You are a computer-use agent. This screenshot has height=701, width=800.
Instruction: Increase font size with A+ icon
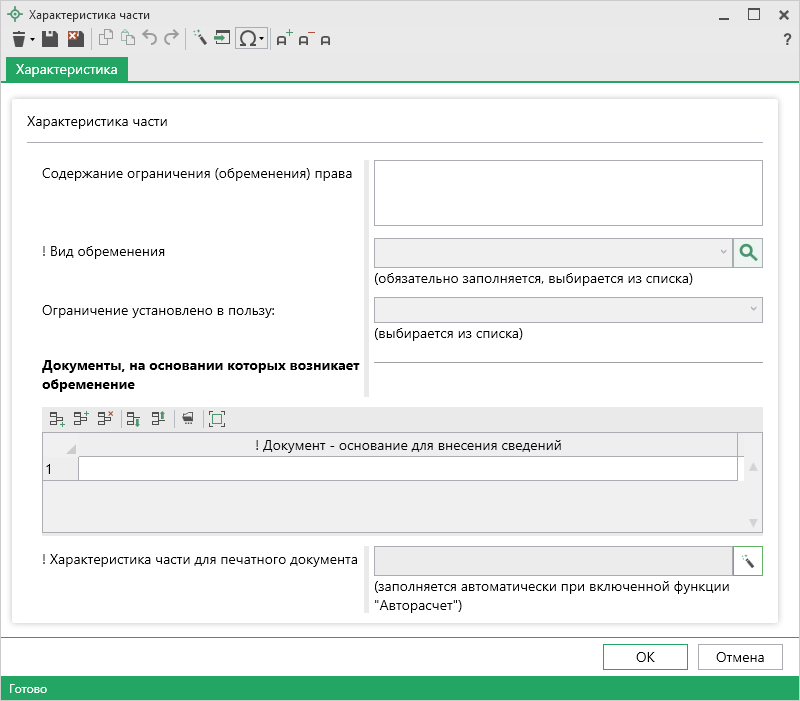click(x=283, y=39)
